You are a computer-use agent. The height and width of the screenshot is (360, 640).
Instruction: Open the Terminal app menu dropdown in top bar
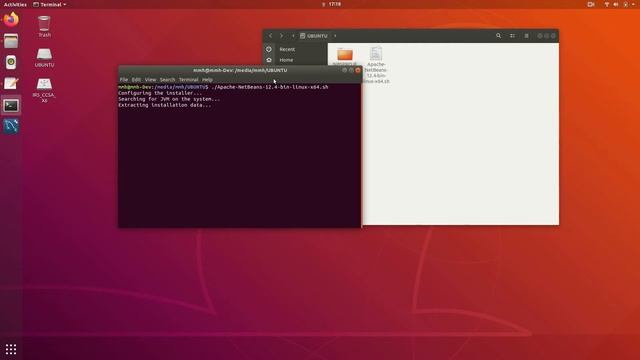[x=50, y=4]
